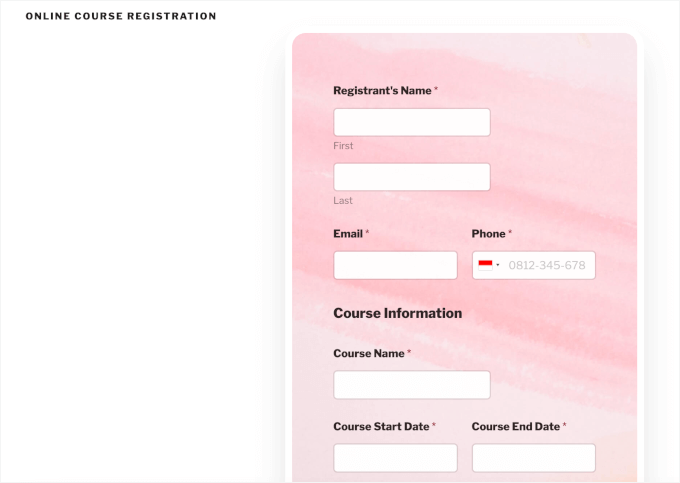680x483 pixels.
Task: Open the Course End Date field
Action: coord(533,458)
